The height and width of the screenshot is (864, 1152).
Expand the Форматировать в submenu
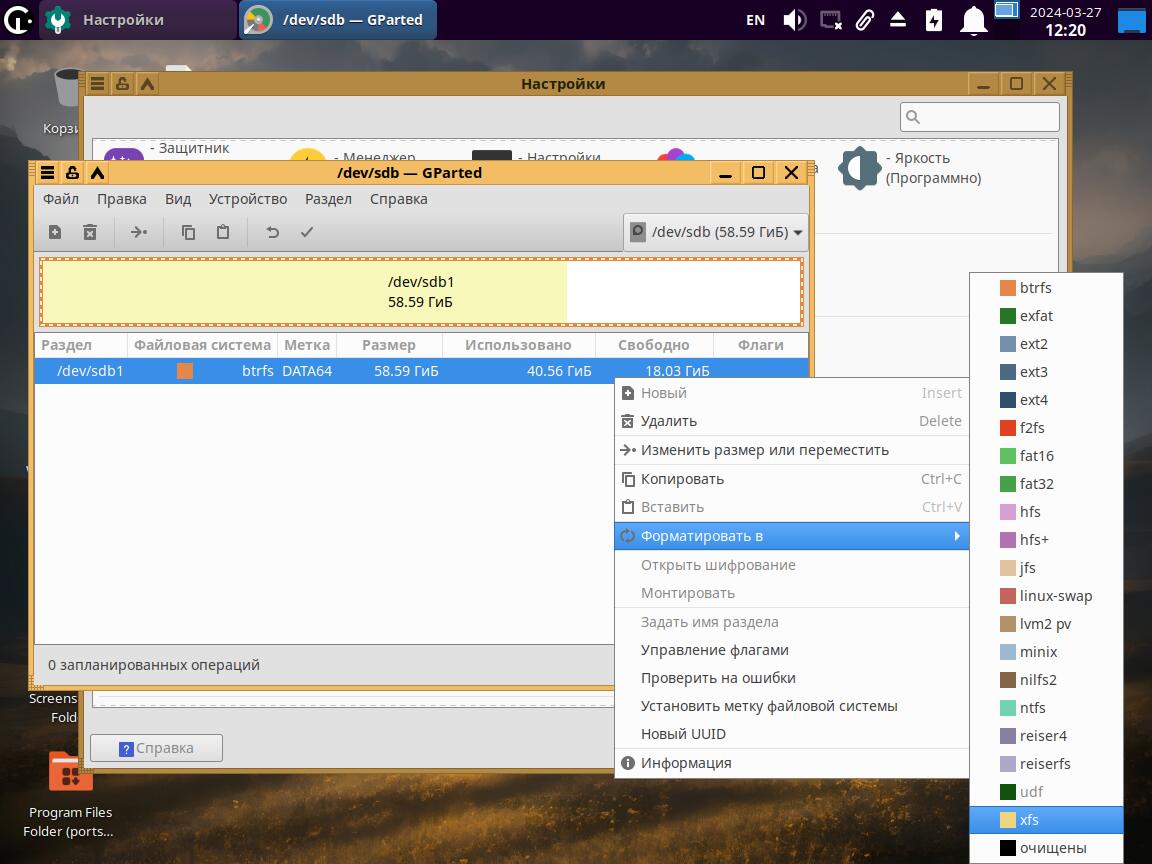click(x=791, y=536)
